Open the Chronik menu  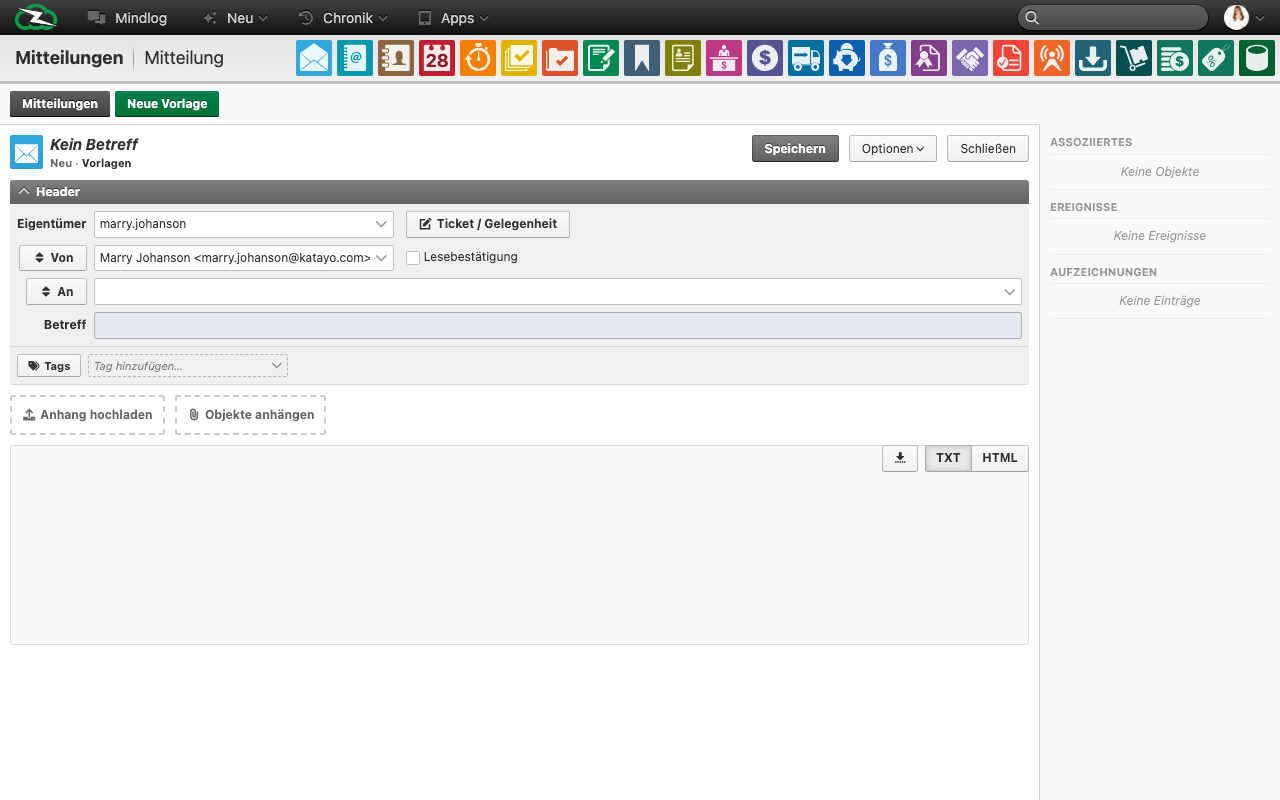[343, 18]
